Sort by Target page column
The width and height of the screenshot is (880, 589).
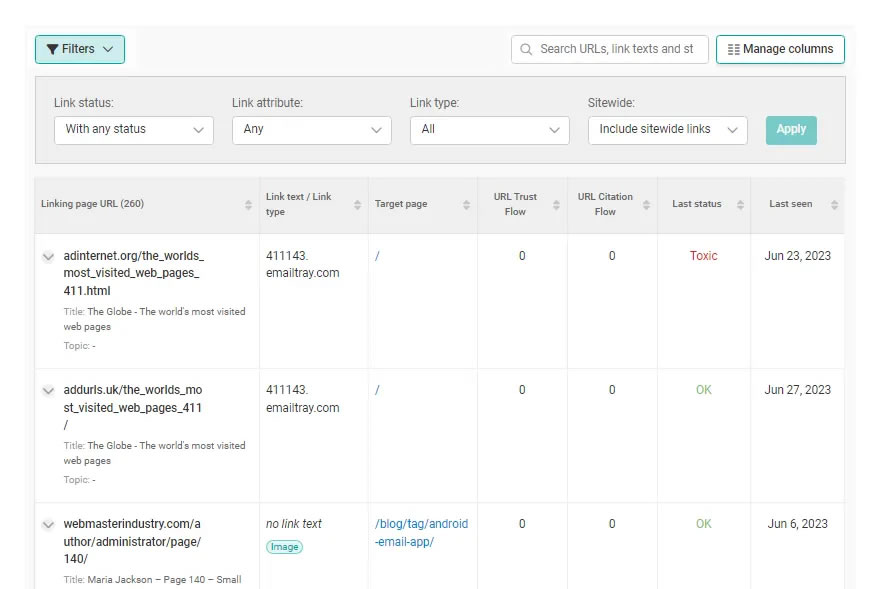[466, 205]
